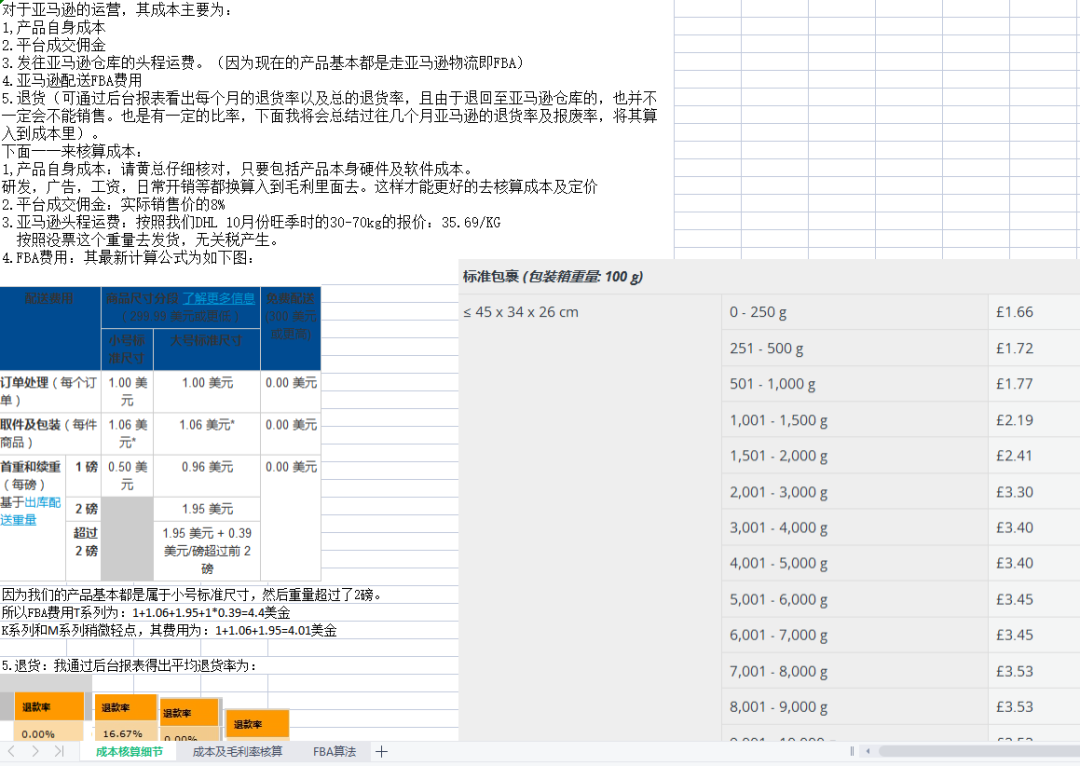Click the 大号标准尺寸 column header

click(207, 340)
